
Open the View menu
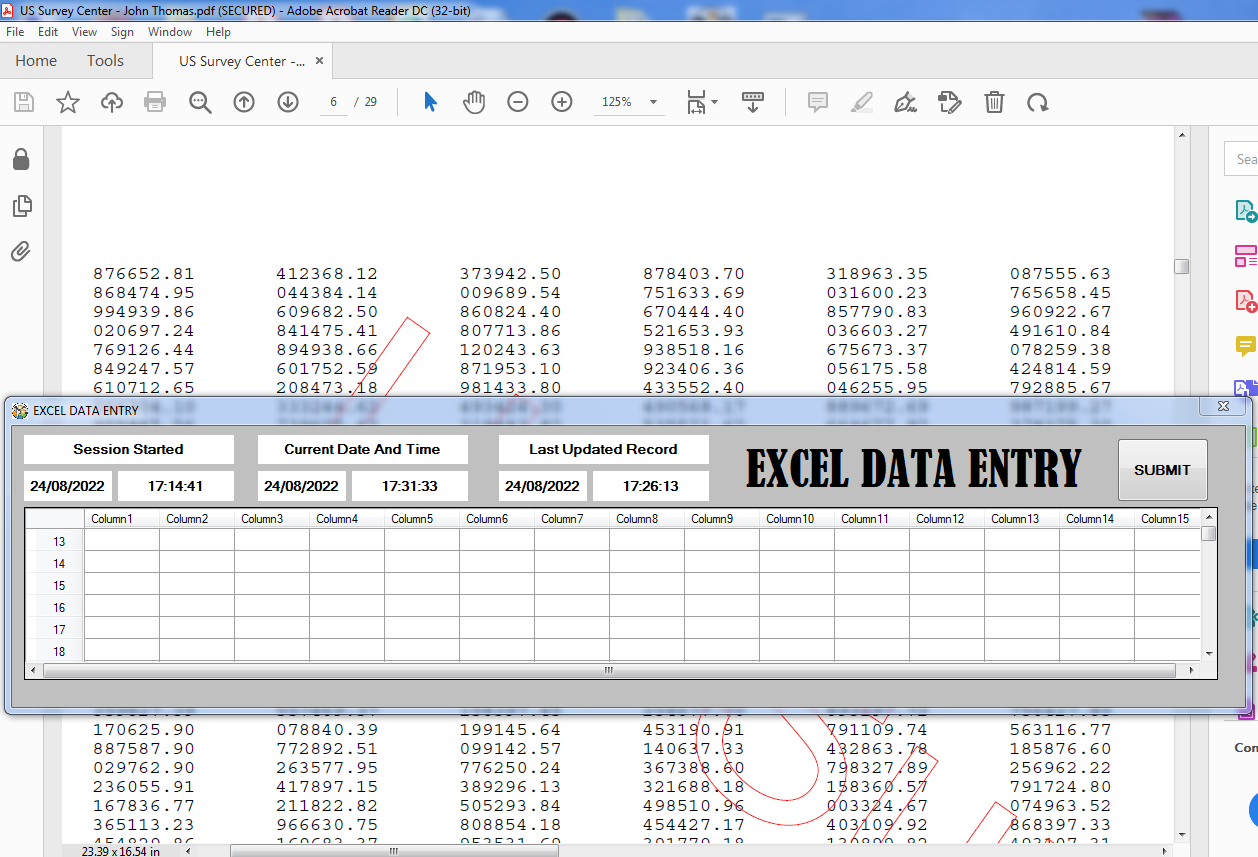tap(84, 32)
